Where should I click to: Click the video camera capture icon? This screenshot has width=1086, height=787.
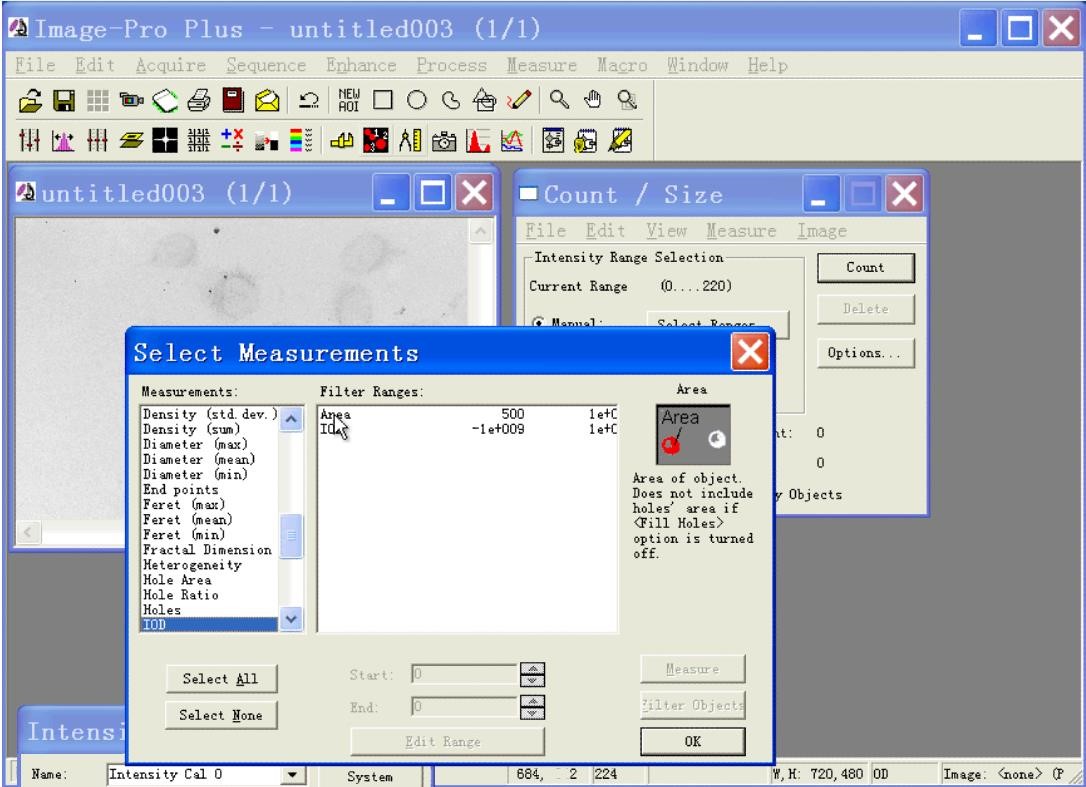131,101
